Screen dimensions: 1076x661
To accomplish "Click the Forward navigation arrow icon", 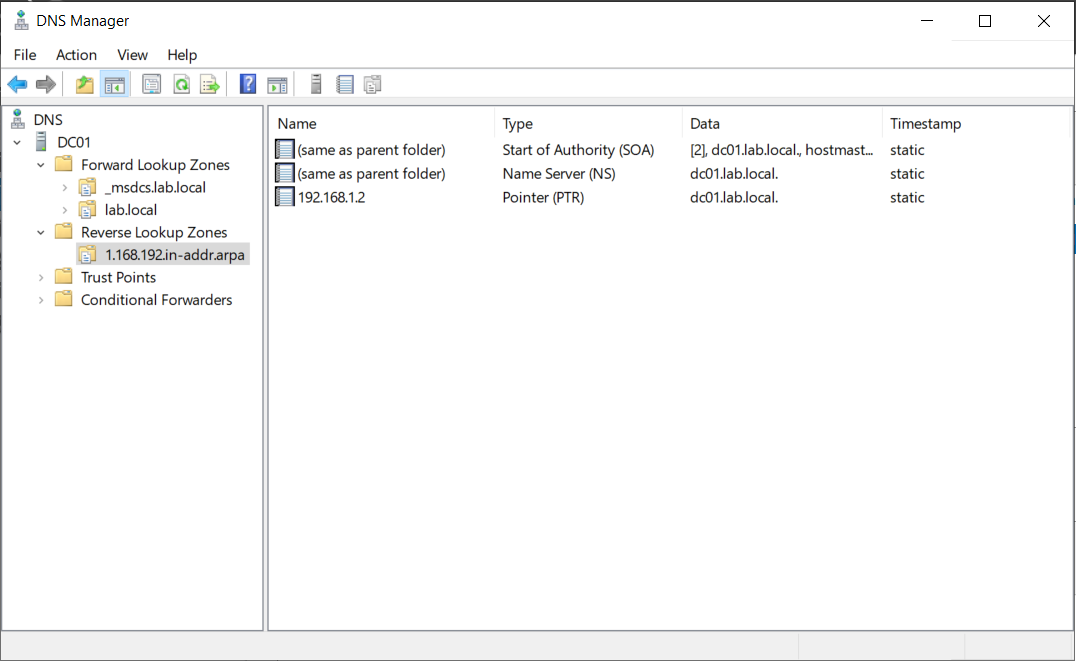I will [x=46, y=84].
